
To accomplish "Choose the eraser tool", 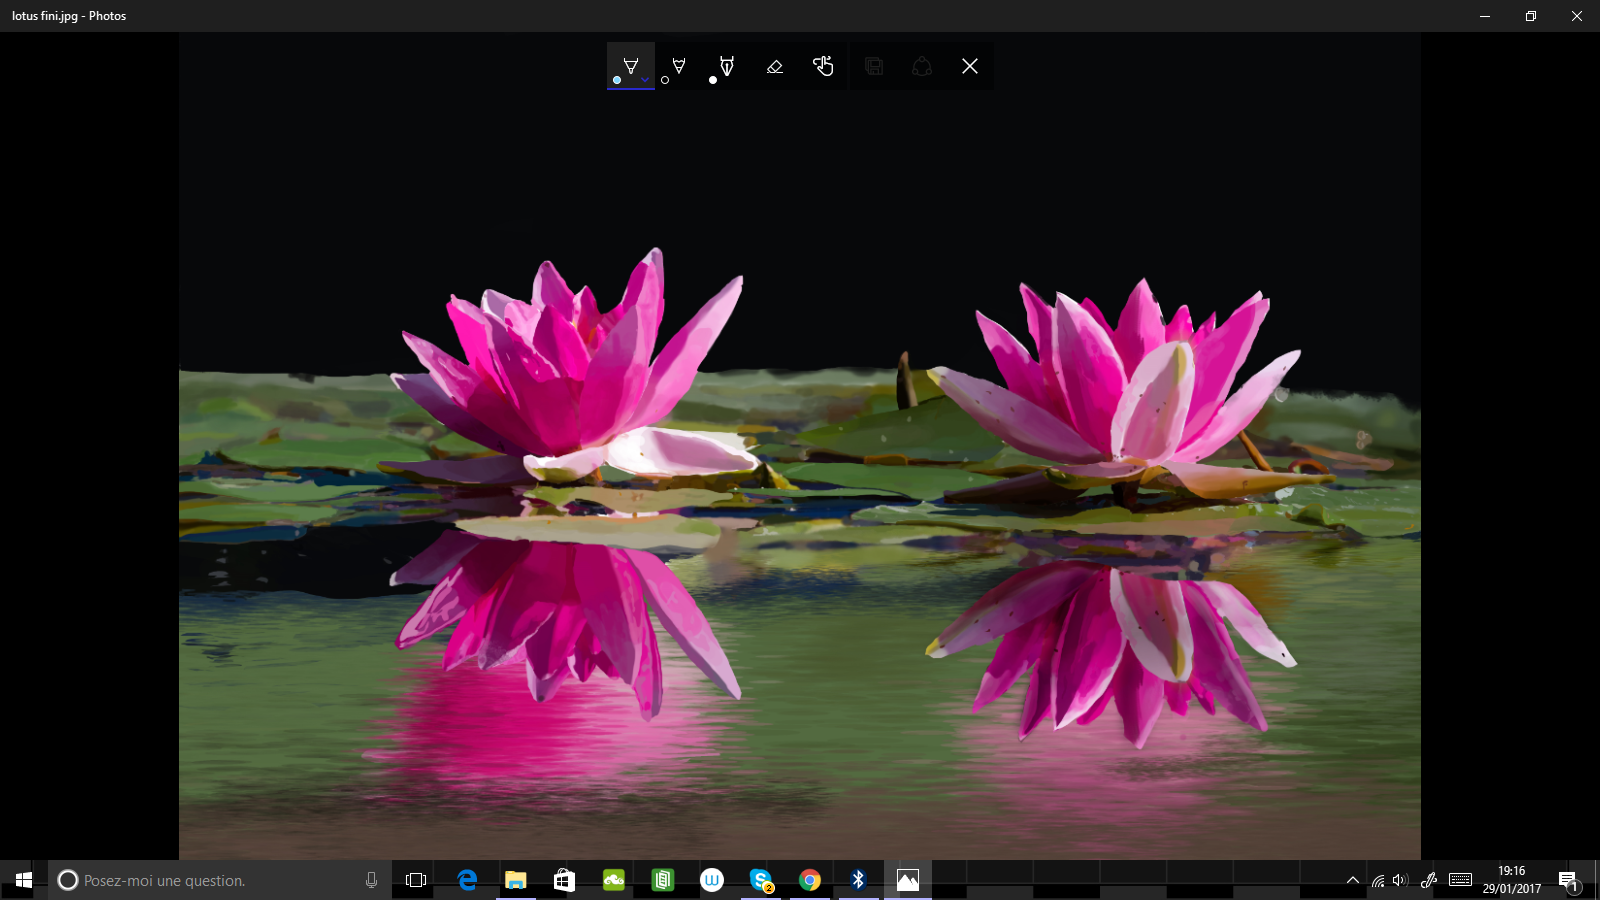I will pyautogui.click(x=775, y=66).
